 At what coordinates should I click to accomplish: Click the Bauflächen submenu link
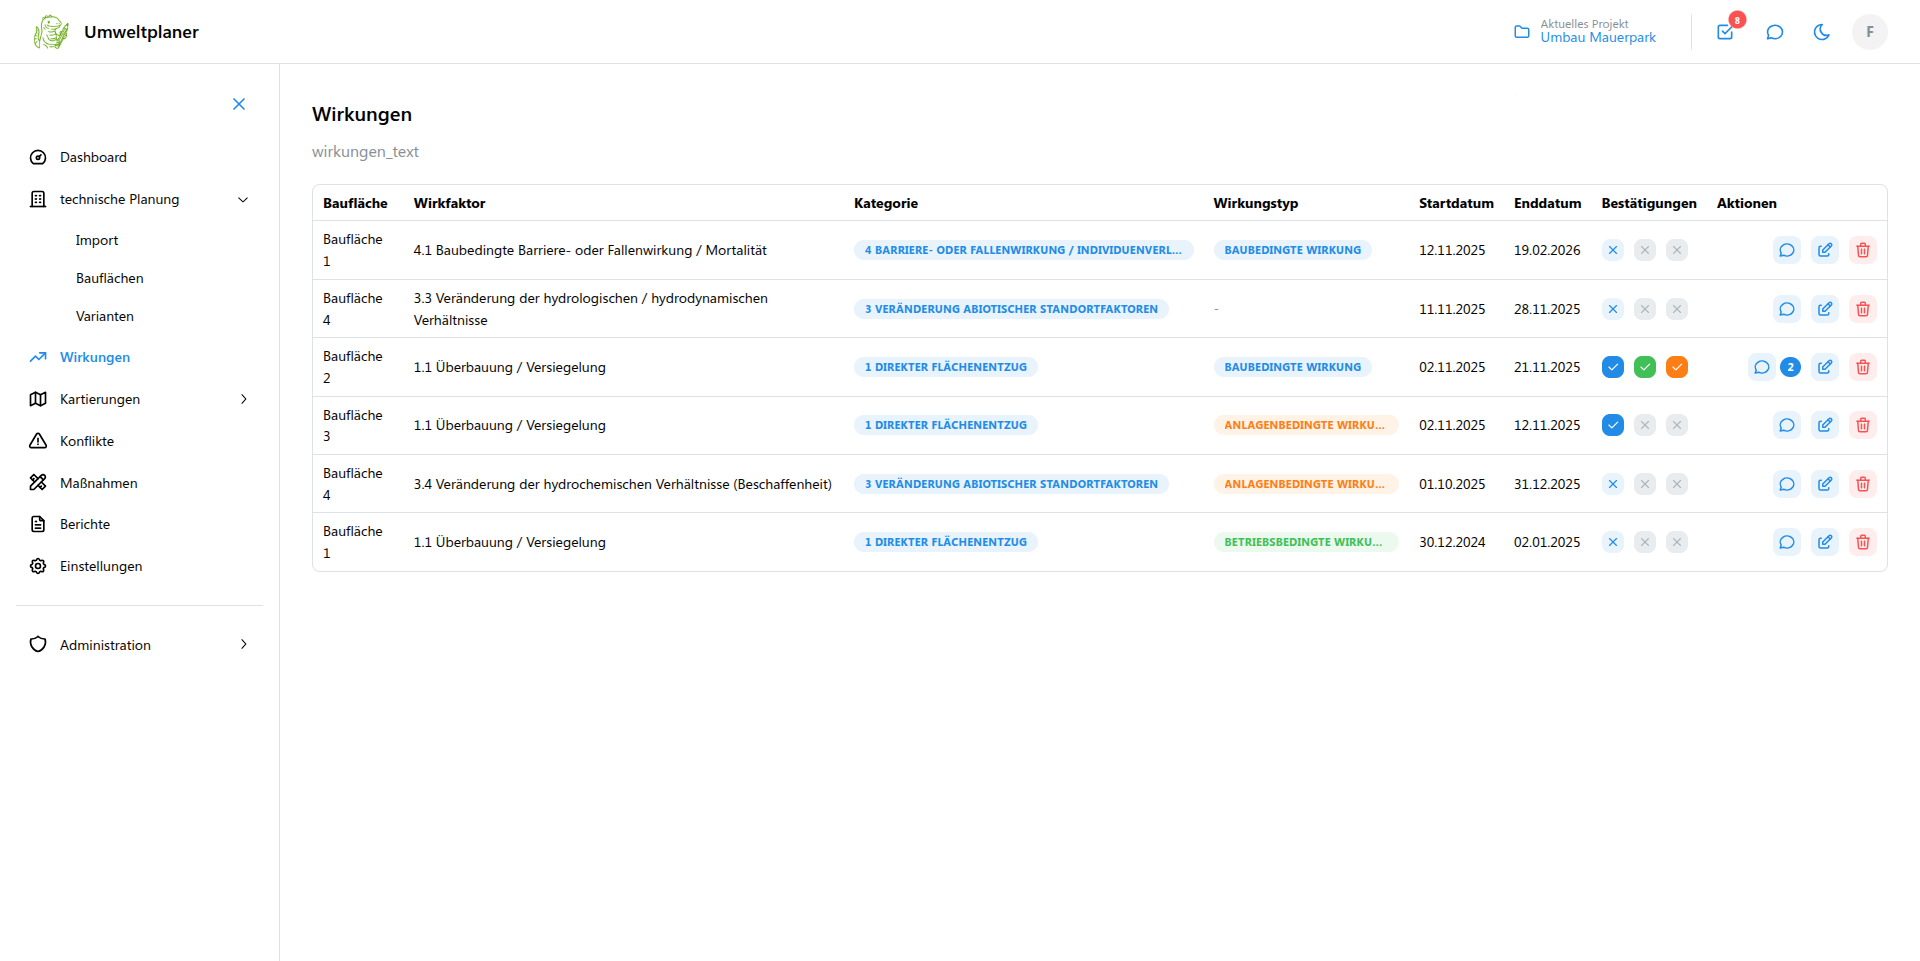coord(110,278)
